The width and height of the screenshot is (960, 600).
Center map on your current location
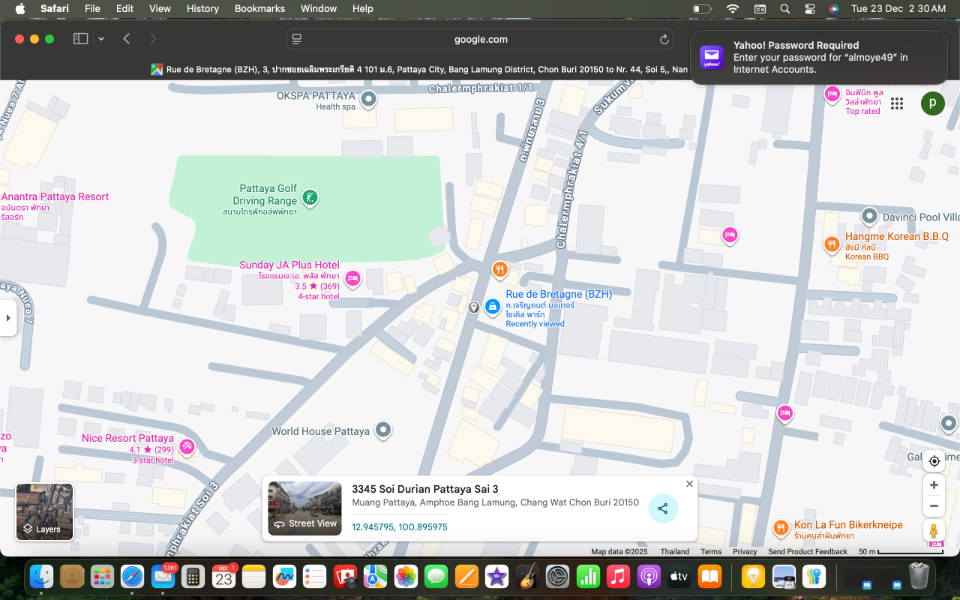934,461
